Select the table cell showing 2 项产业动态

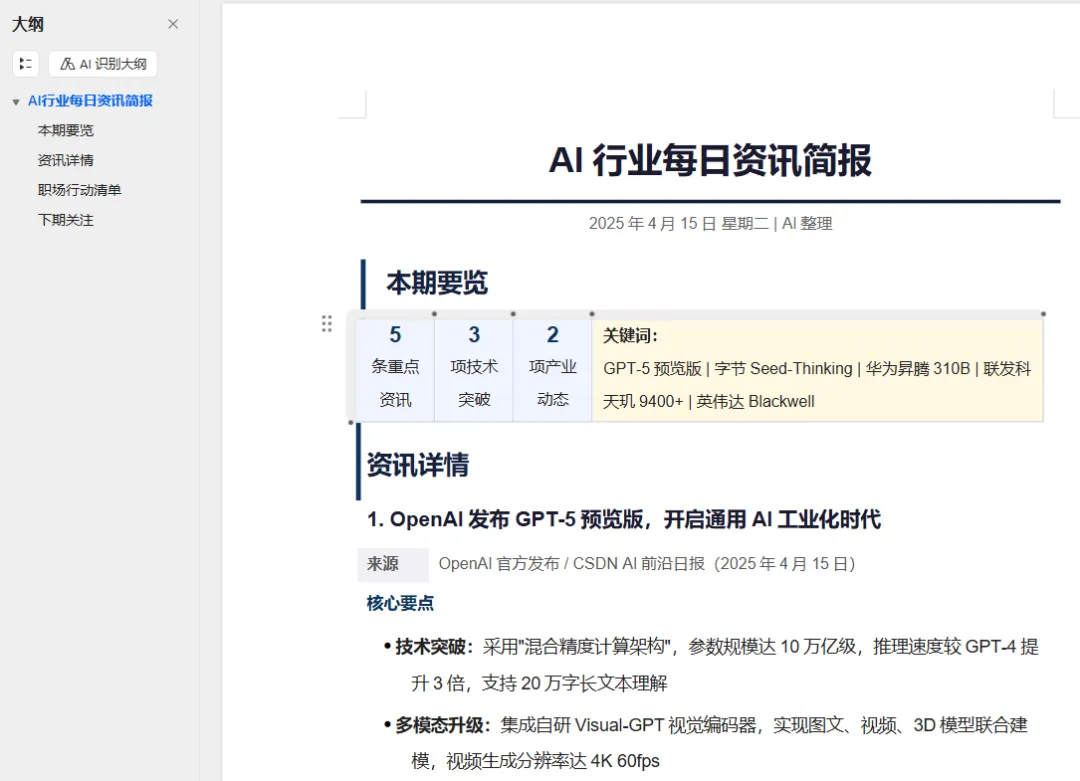coord(552,368)
